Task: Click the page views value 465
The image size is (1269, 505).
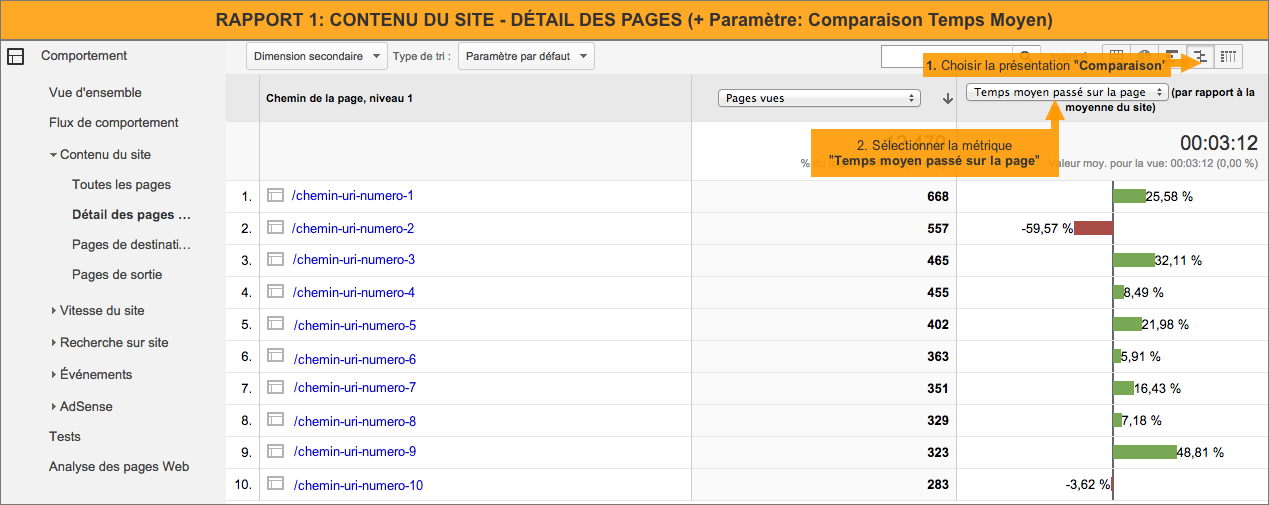Action: pyautogui.click(x=938, y=261)
